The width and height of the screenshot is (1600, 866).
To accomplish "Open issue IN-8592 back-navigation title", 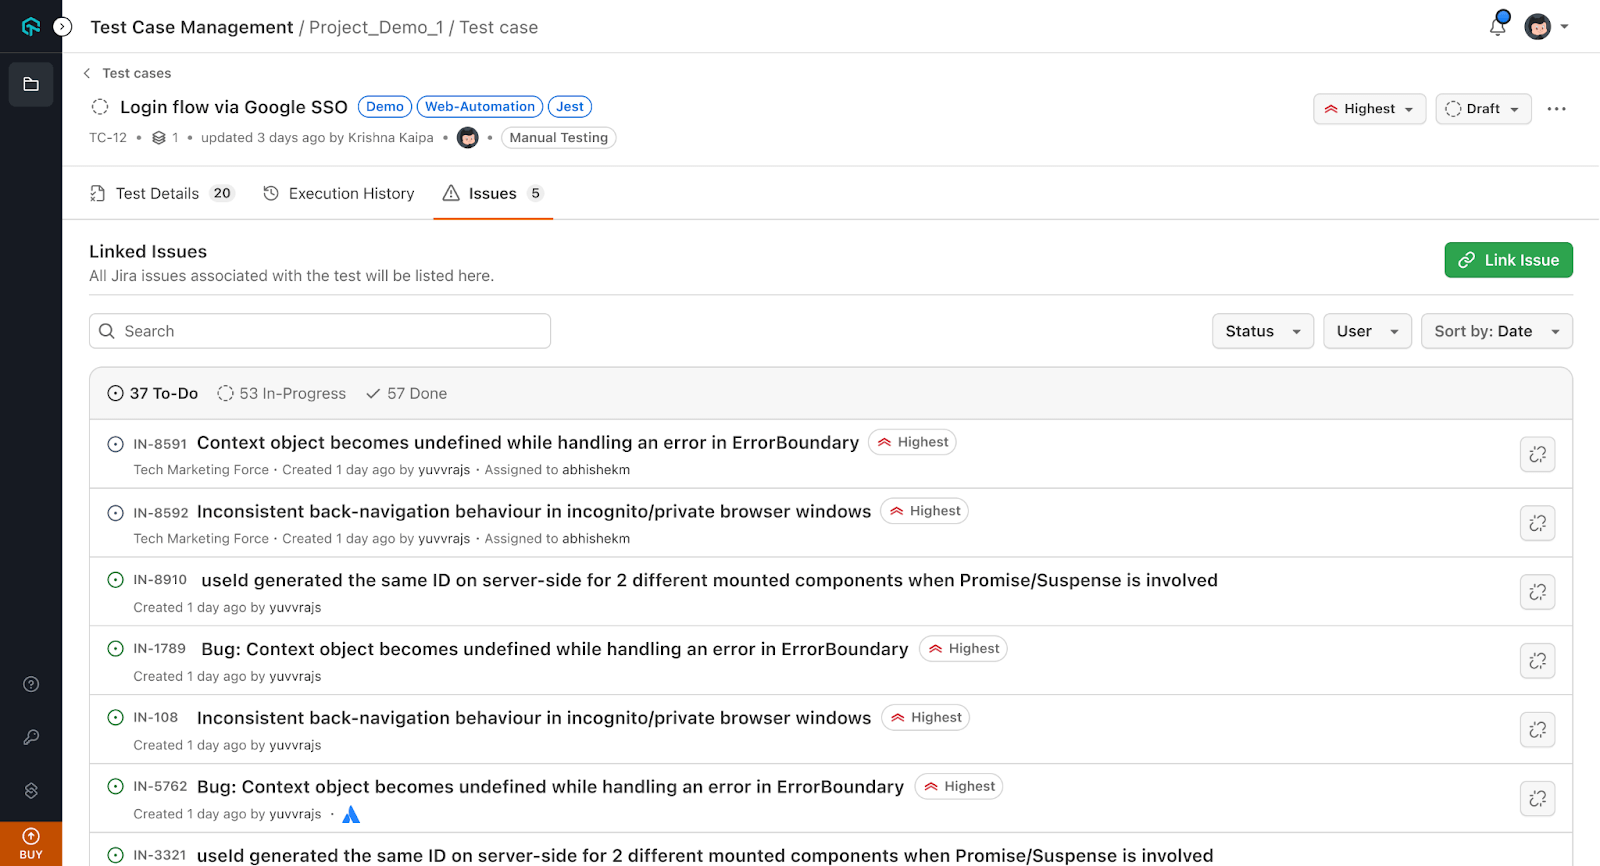I will pos(534,512).
